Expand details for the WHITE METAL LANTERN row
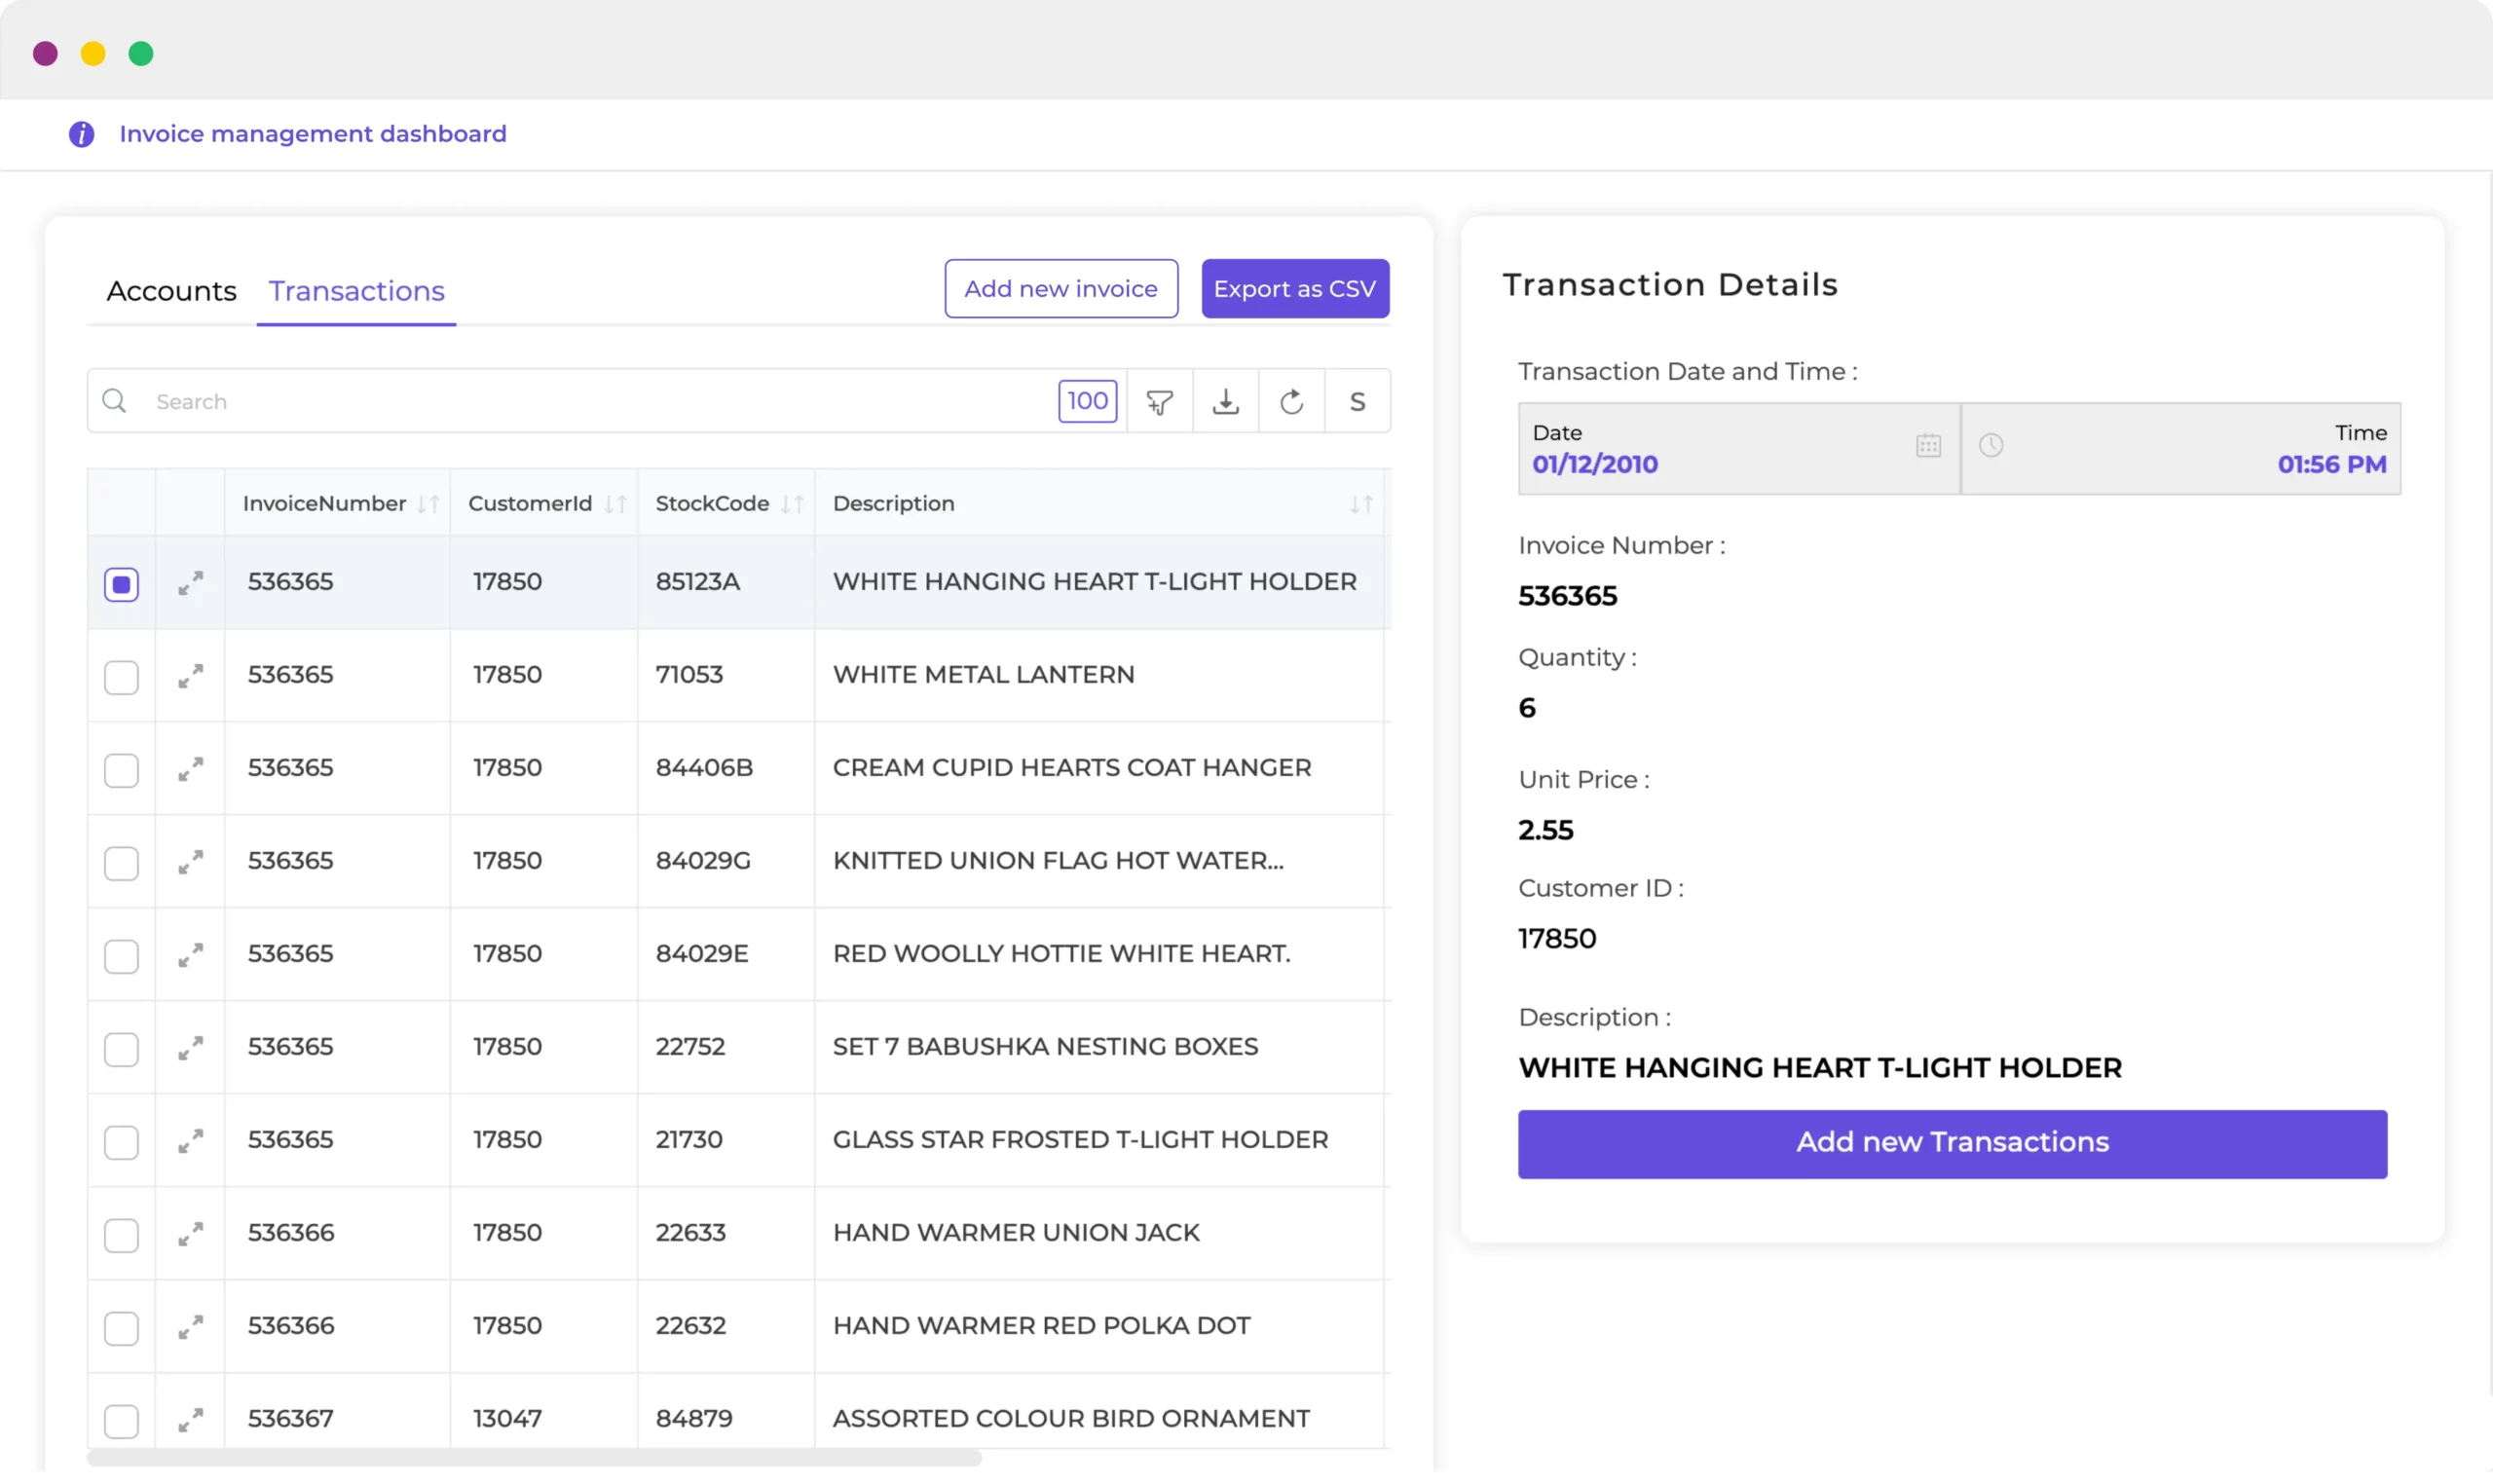 (190, 676)
